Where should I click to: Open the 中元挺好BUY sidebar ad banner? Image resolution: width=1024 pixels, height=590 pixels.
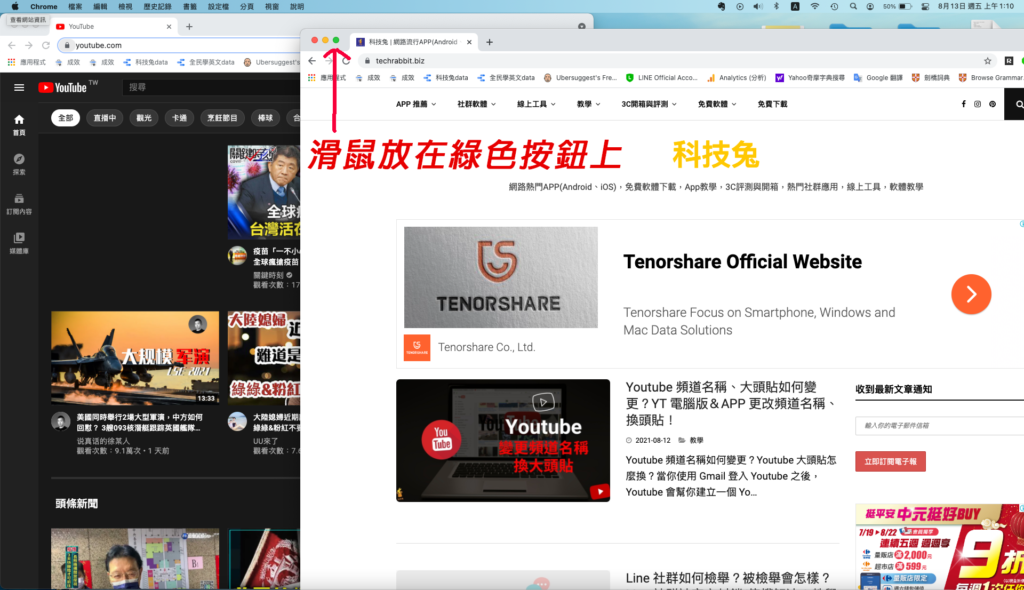pyautogui.click(x=939, y=547)
